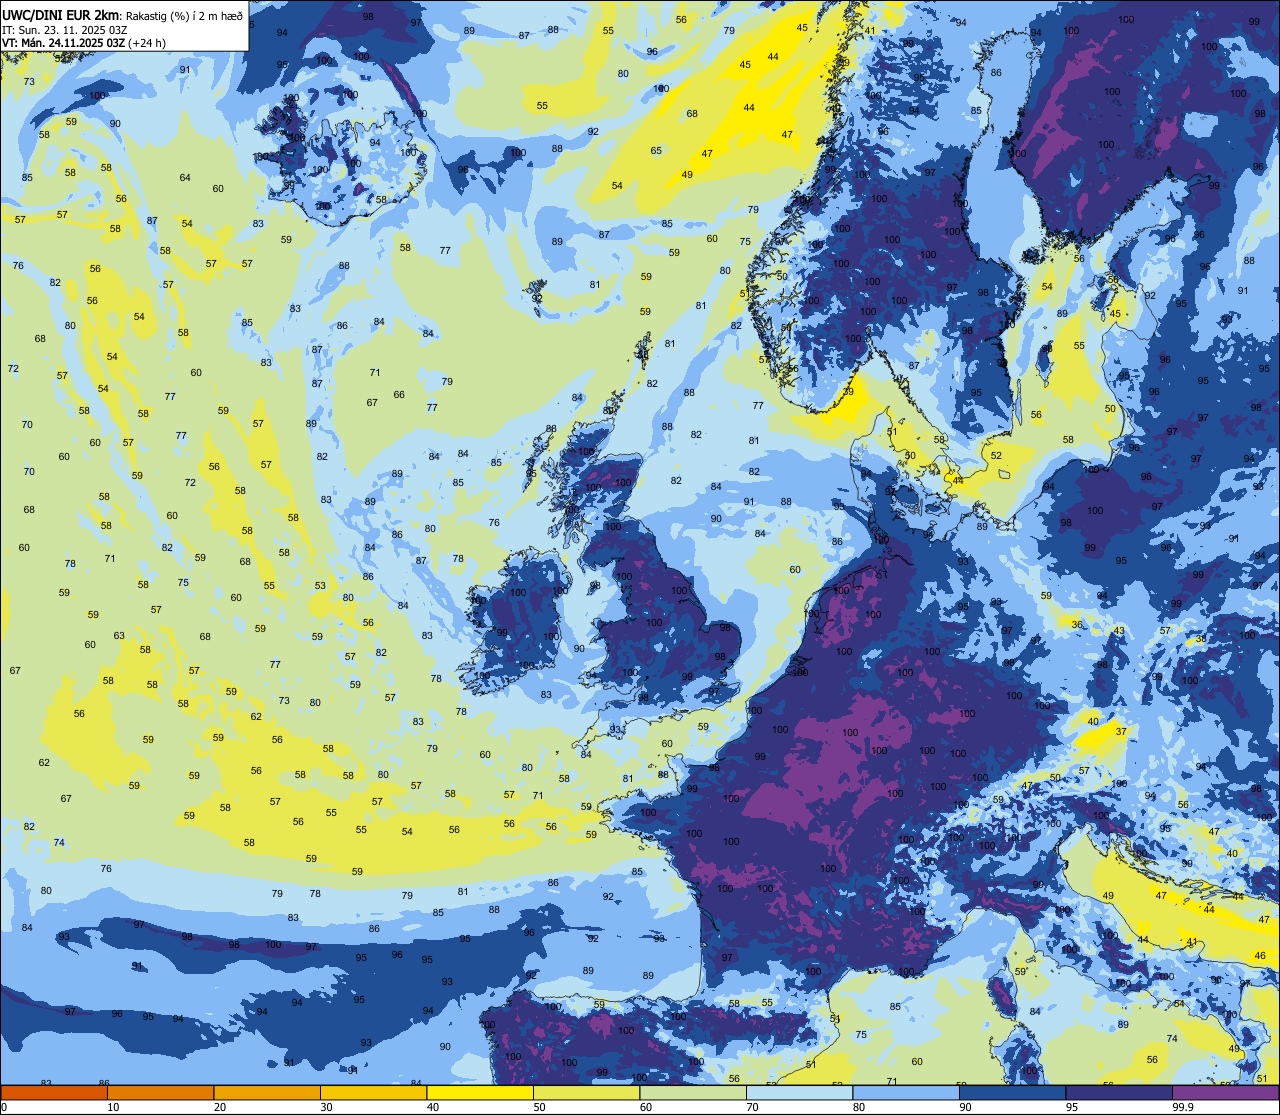The image size is (1280, 1115).
Task: Select the yellow legend swatch between 40 and 50
Action: click(x=480, y=1092)
